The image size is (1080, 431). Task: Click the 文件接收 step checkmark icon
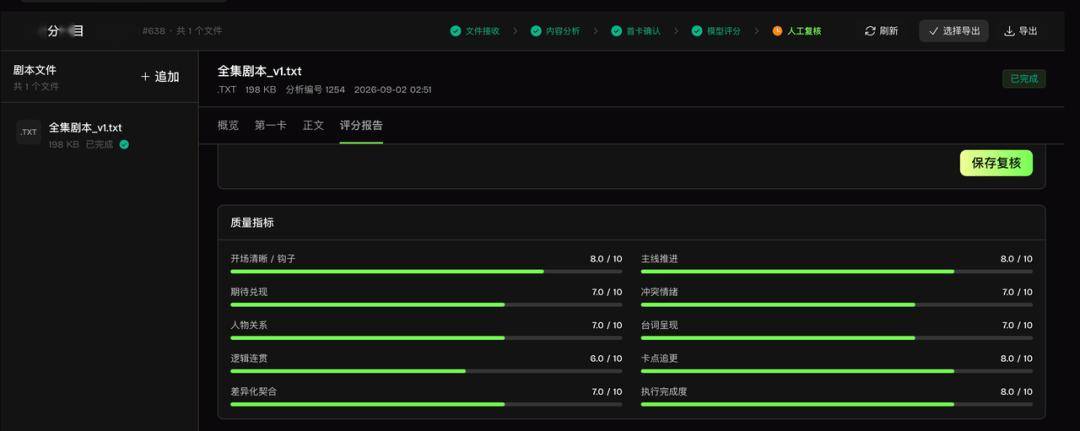[455, 31]
